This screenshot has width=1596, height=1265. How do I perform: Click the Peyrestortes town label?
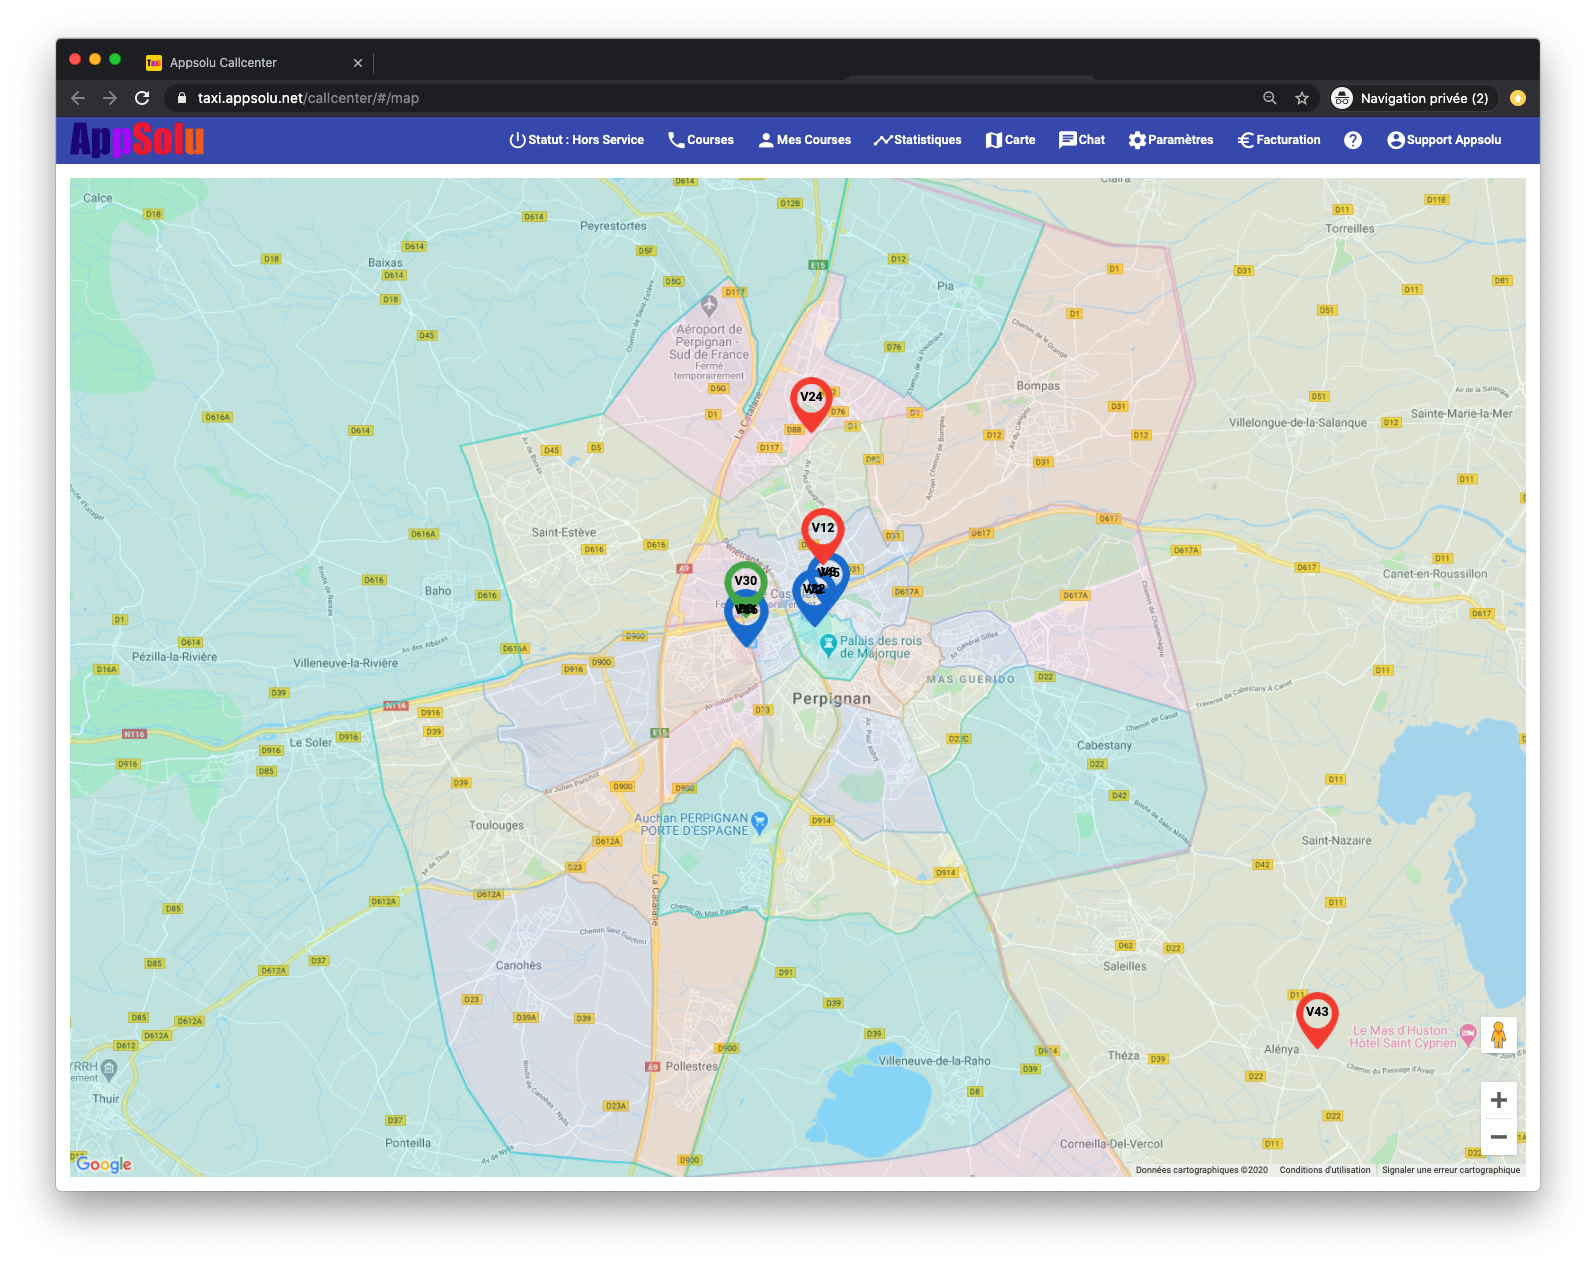tap(613, 226)
